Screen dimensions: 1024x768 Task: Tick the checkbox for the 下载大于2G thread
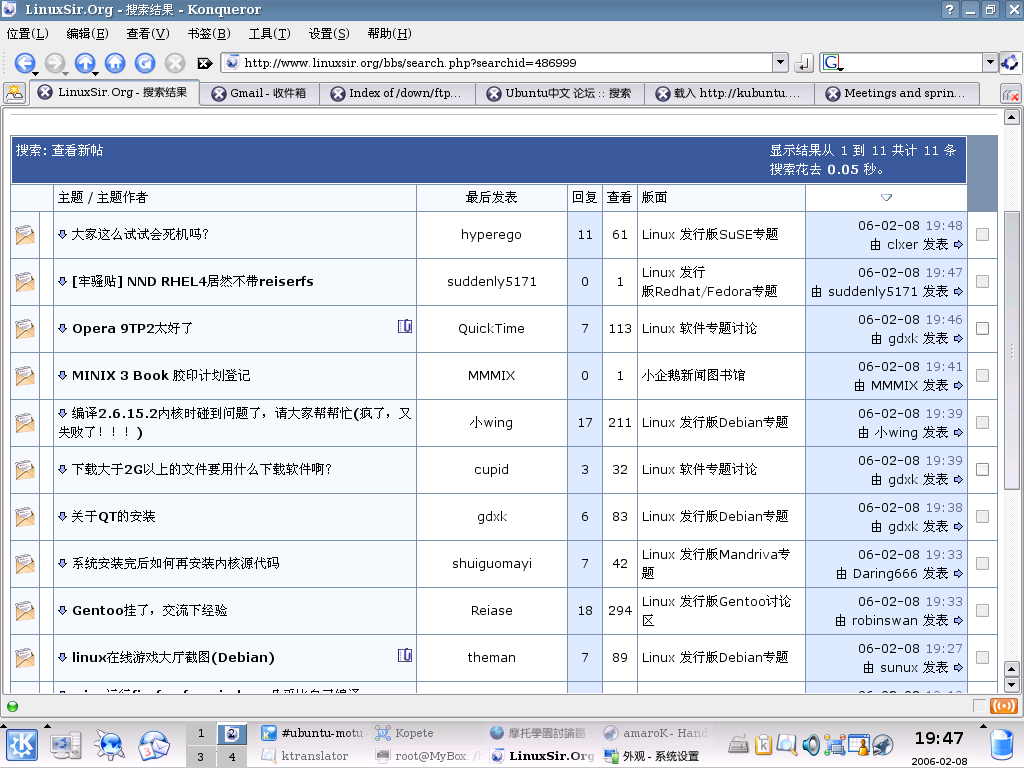tap(982, 470)
